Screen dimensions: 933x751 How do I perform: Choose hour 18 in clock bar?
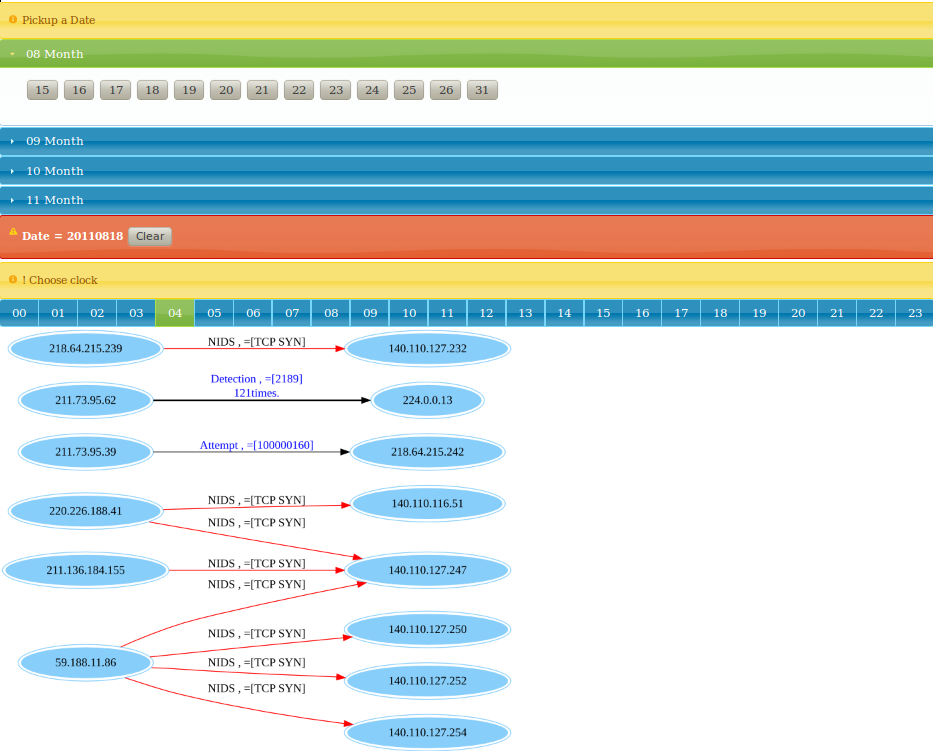tap(720, 313)
